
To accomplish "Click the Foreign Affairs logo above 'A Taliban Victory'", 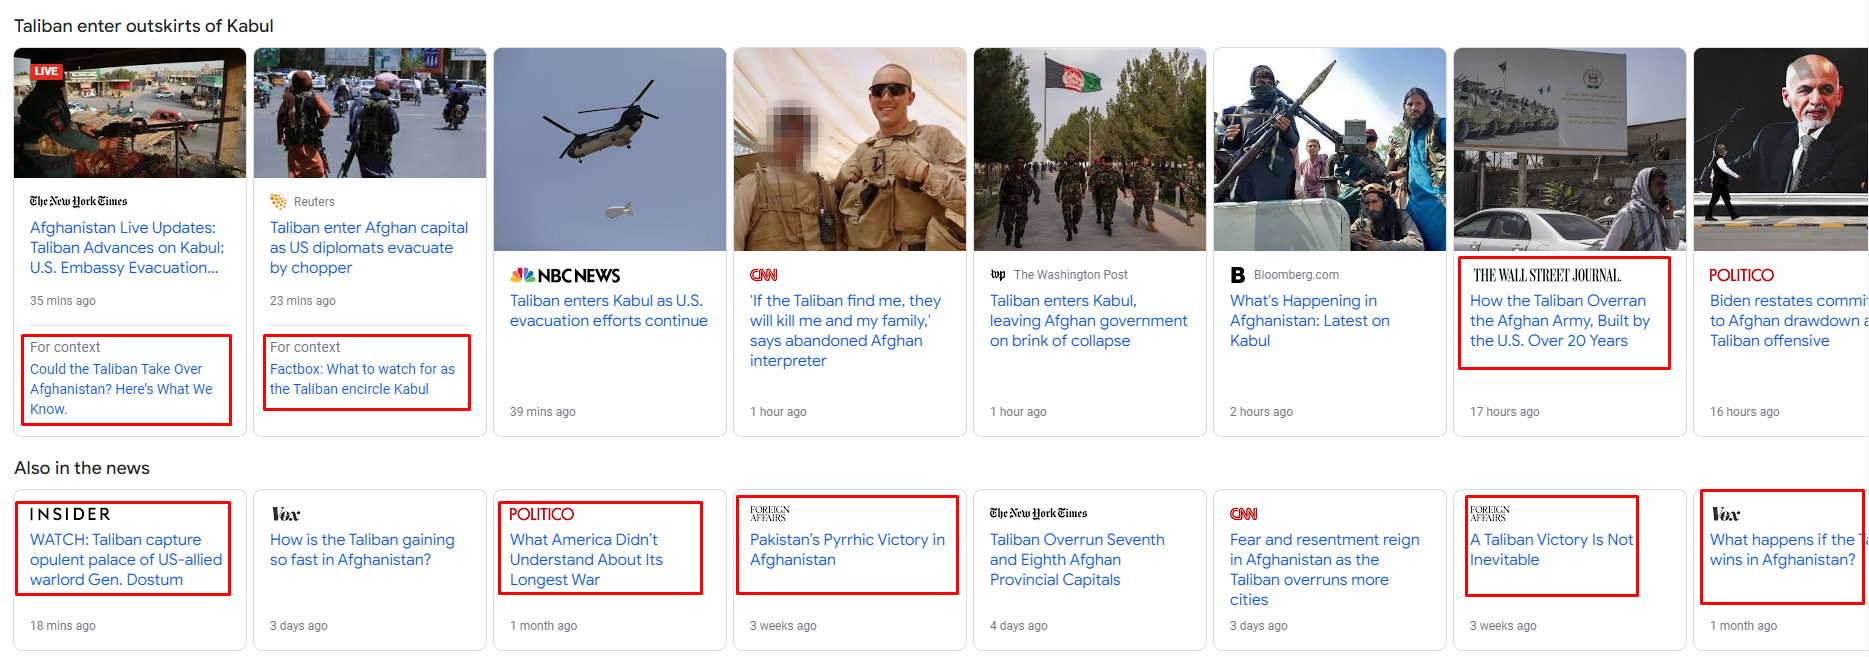I will click(1490, 514).
